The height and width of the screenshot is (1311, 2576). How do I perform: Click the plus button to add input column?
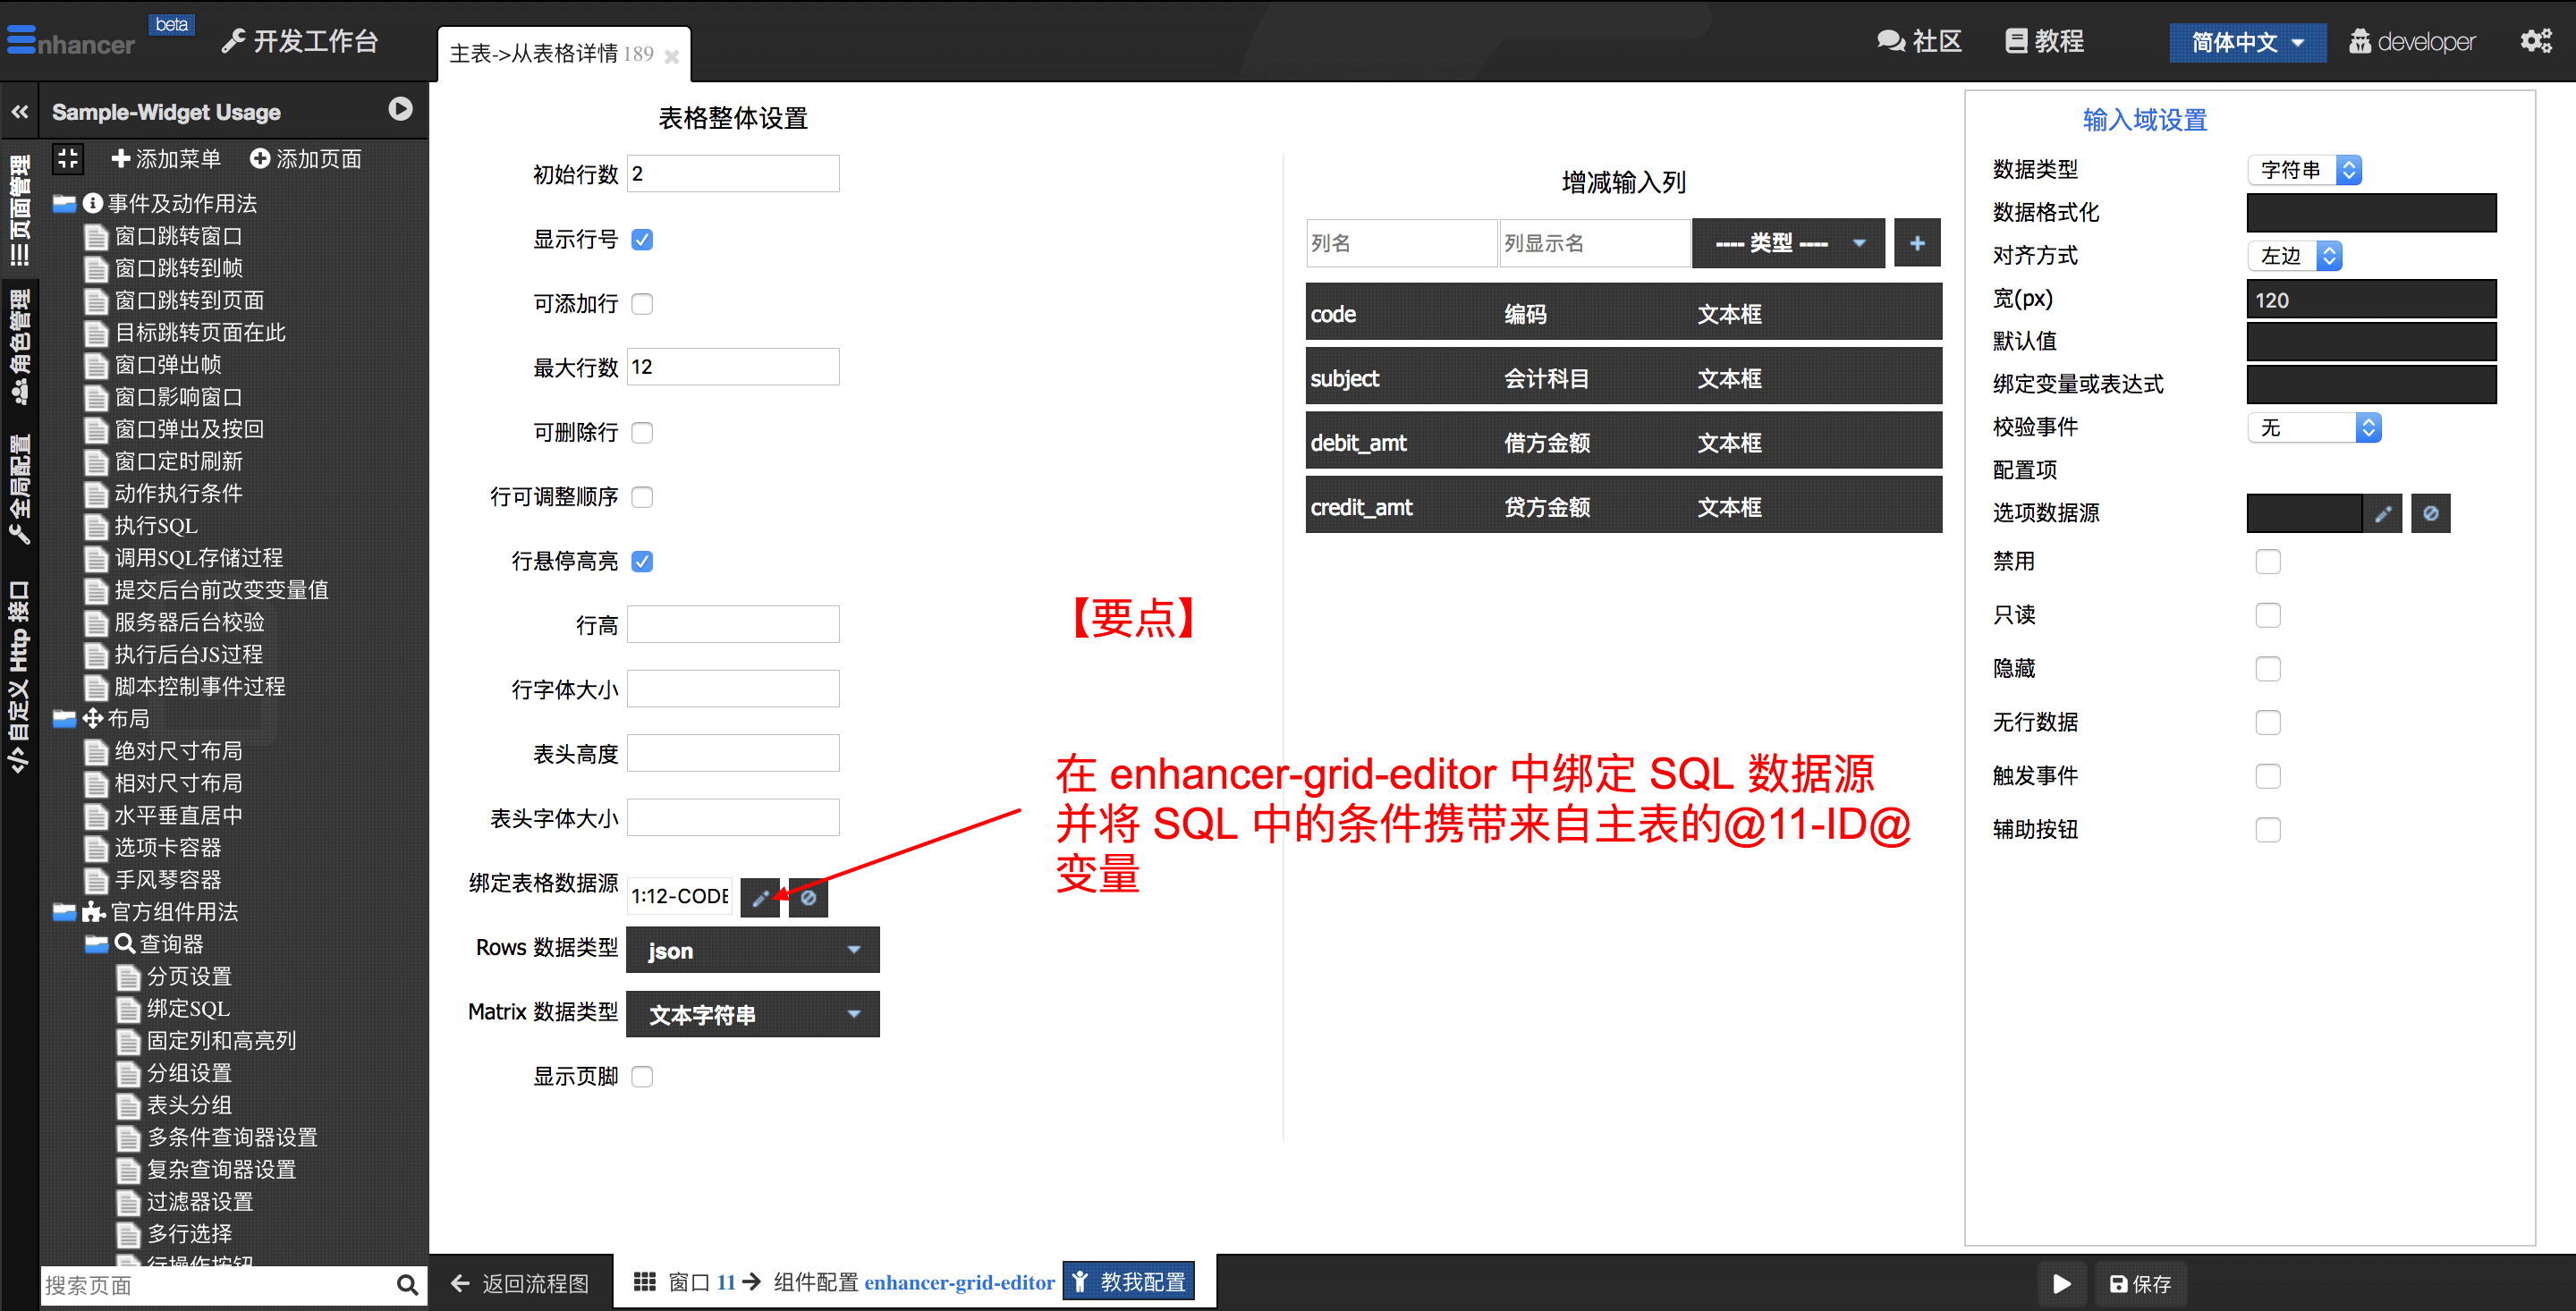[x=1916, y=243]
